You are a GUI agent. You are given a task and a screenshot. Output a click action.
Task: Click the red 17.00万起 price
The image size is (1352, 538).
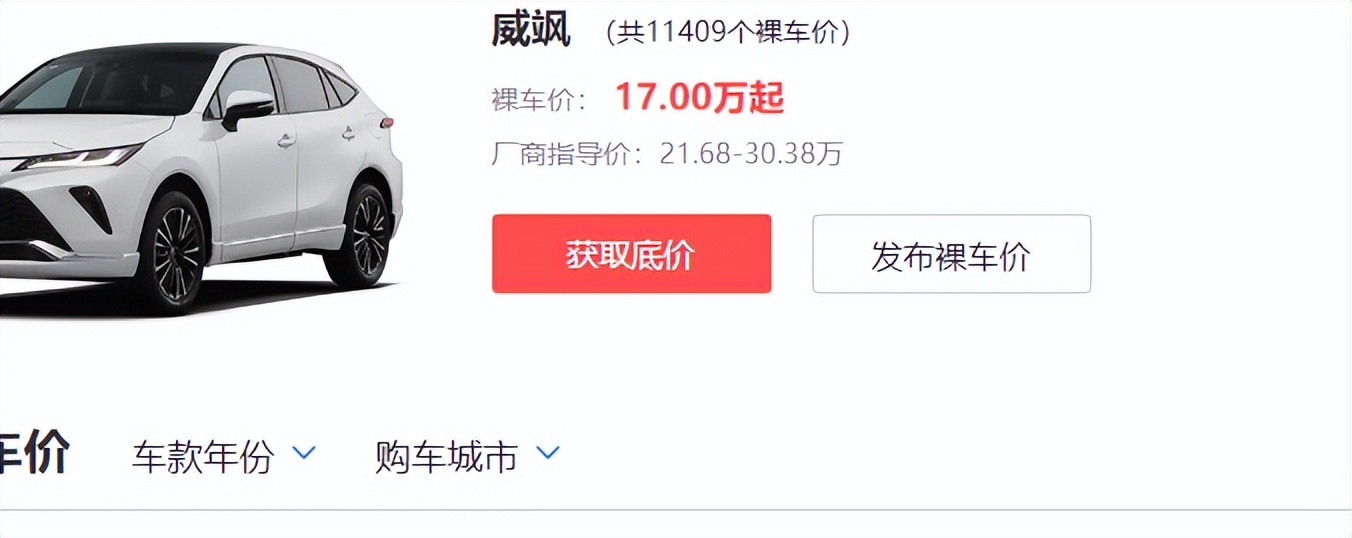(699, 97)
